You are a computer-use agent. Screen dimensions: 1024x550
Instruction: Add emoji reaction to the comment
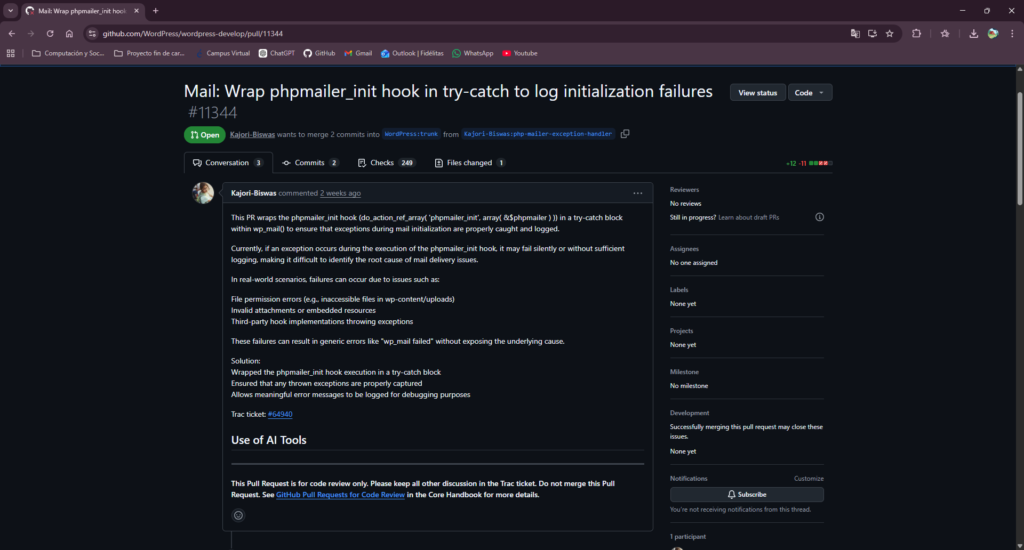point(238,515)
